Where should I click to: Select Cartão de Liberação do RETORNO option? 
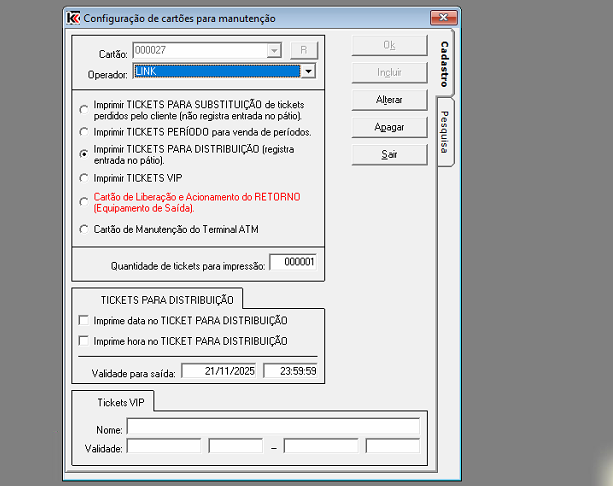tap(84, 202)
